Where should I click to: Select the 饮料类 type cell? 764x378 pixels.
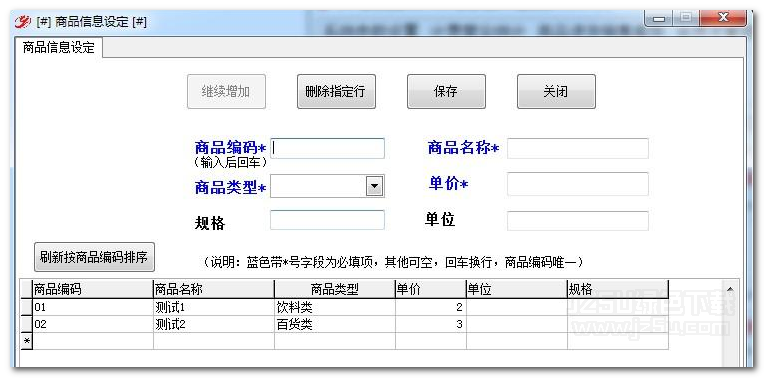(335, 307)
